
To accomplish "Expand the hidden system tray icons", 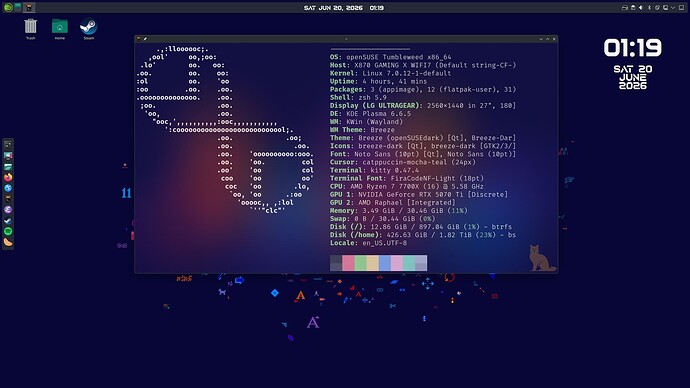I will [x=673, y=7].
